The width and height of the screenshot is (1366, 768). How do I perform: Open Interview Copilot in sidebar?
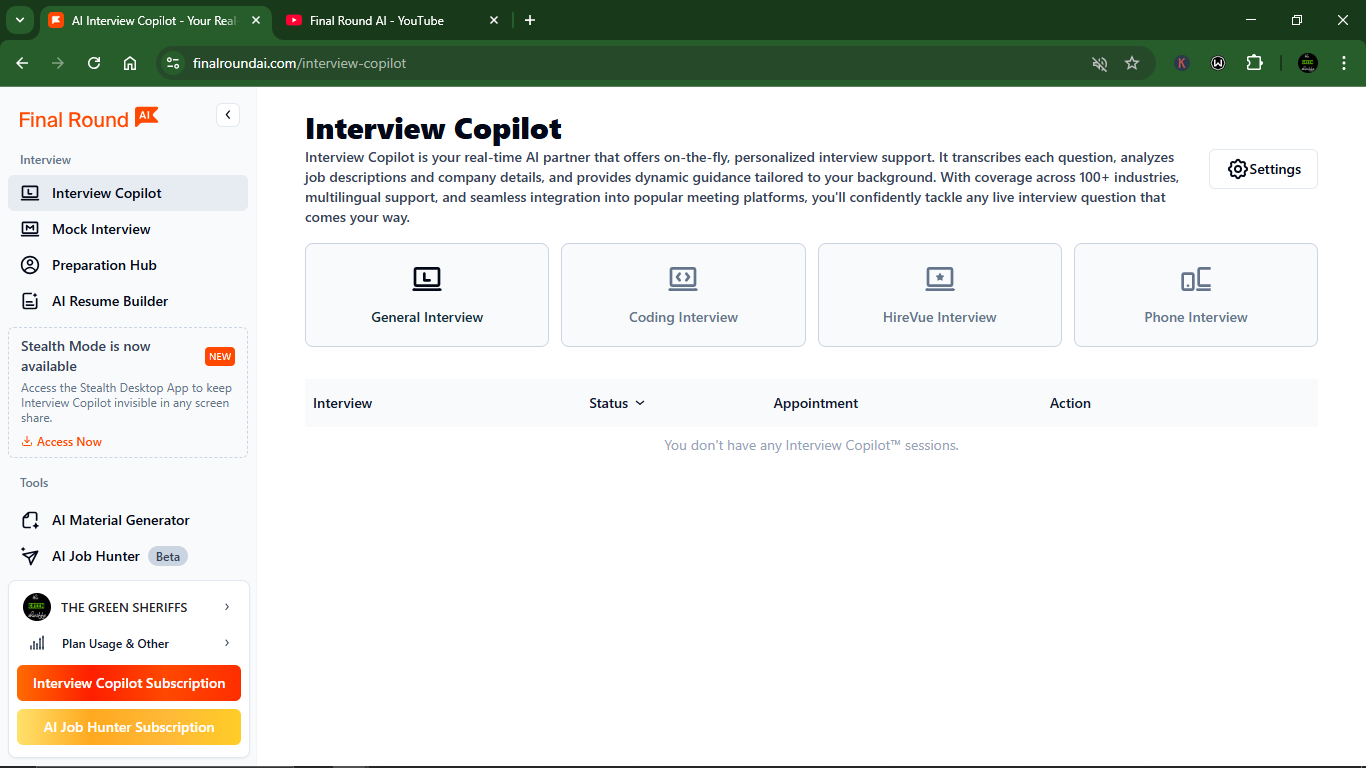coord(128,193)
